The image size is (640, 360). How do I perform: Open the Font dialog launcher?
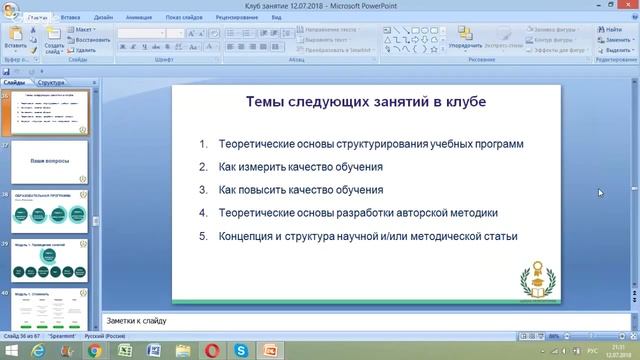217,60
